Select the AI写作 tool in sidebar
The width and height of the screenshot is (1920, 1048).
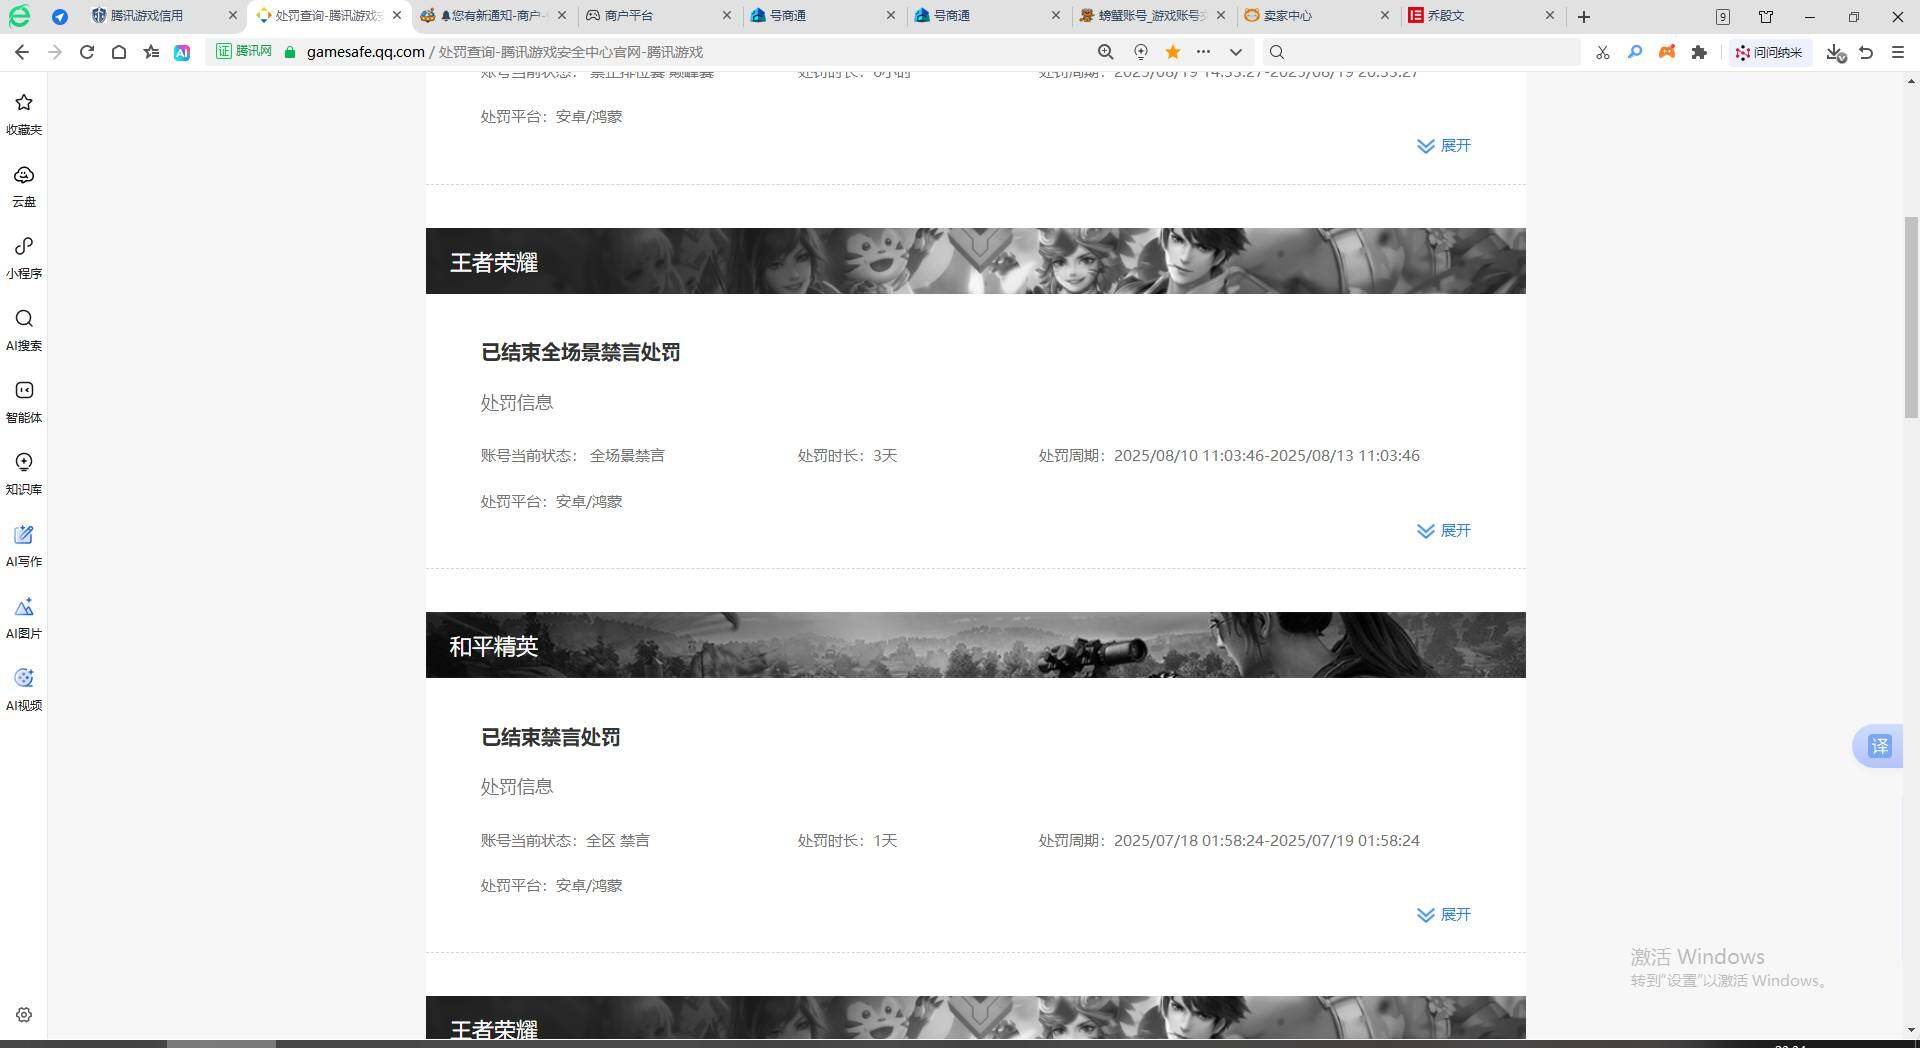(x=23, y=545)
